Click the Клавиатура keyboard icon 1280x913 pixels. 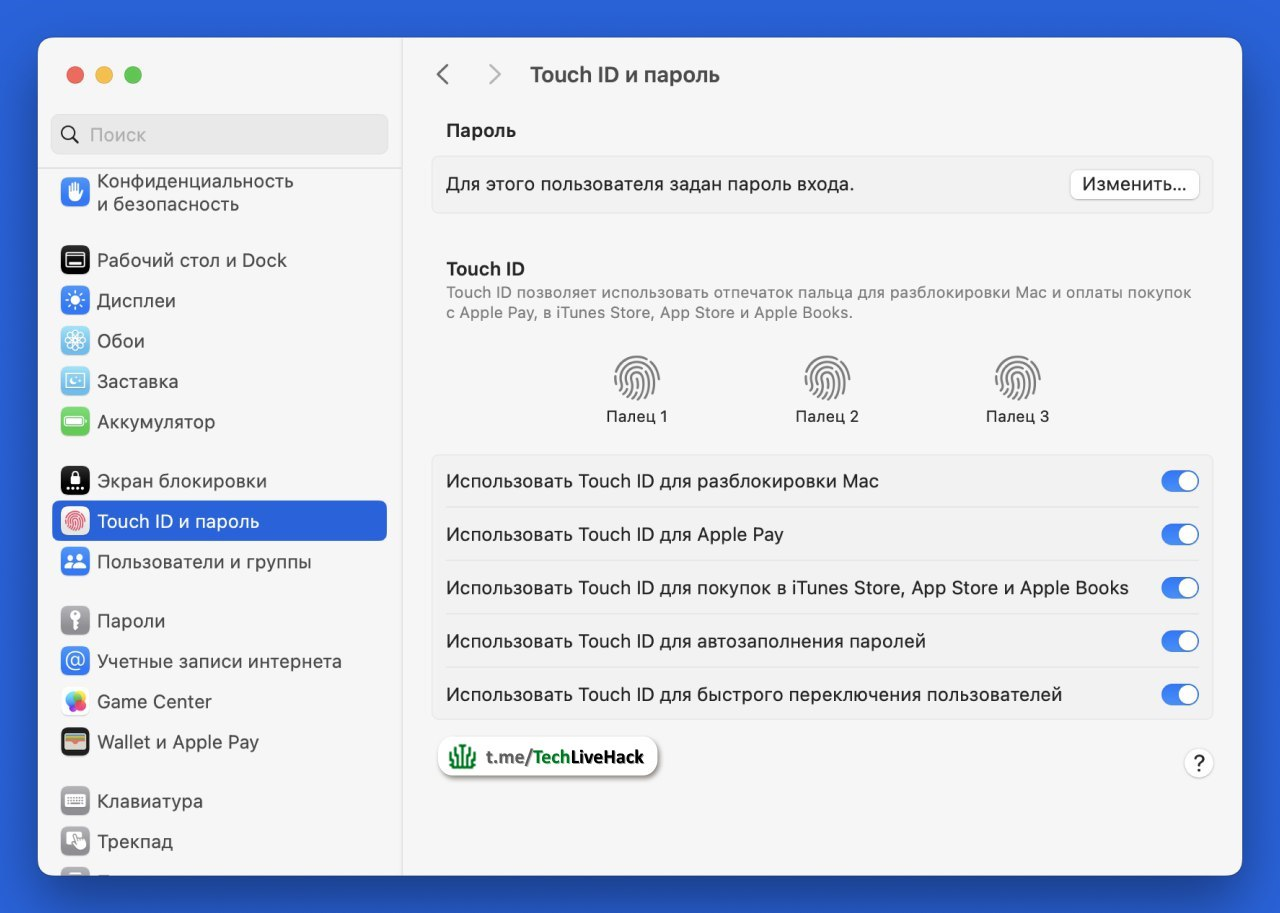click(x=75, y=801)
